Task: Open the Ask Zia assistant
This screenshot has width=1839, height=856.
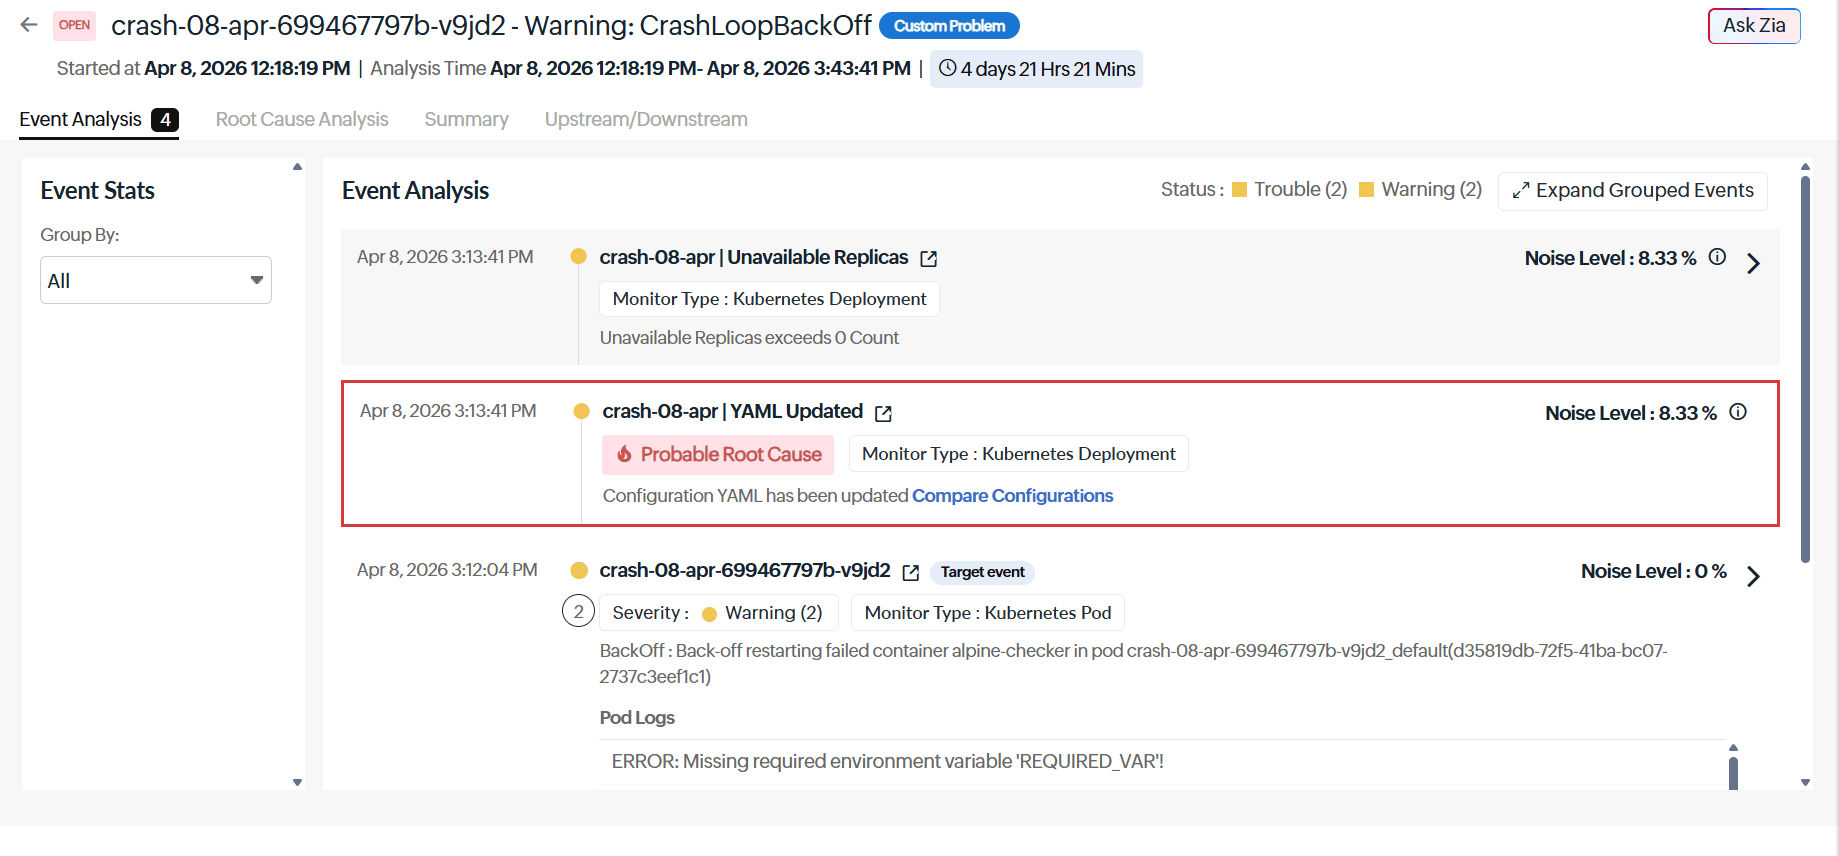Action: tap(1754, 26)
